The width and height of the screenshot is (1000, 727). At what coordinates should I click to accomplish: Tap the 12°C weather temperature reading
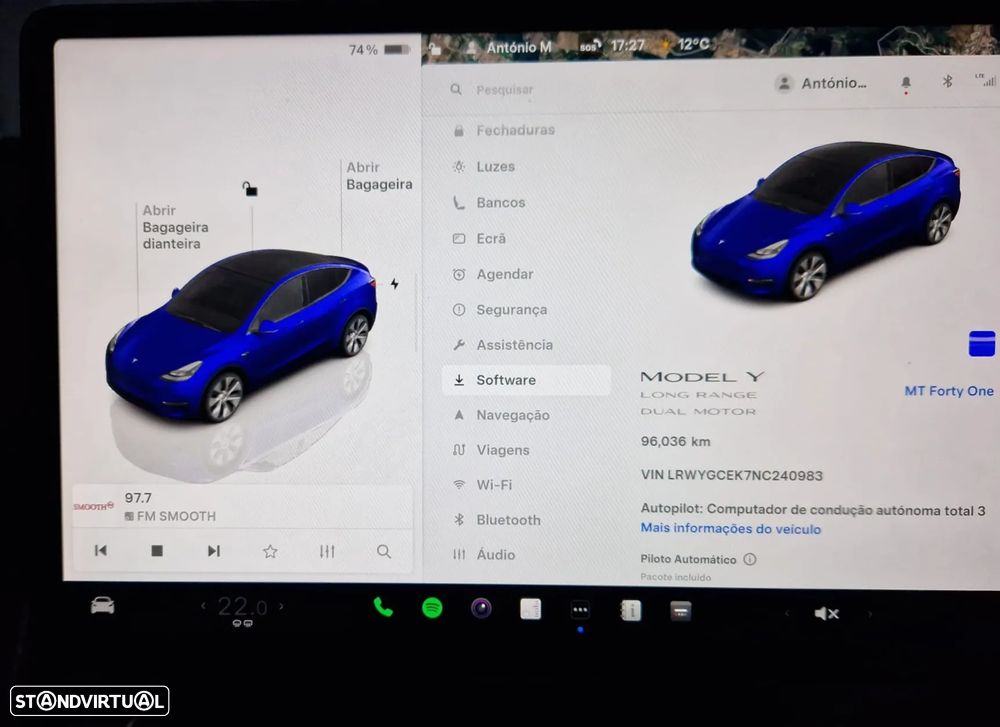(693, 45)
